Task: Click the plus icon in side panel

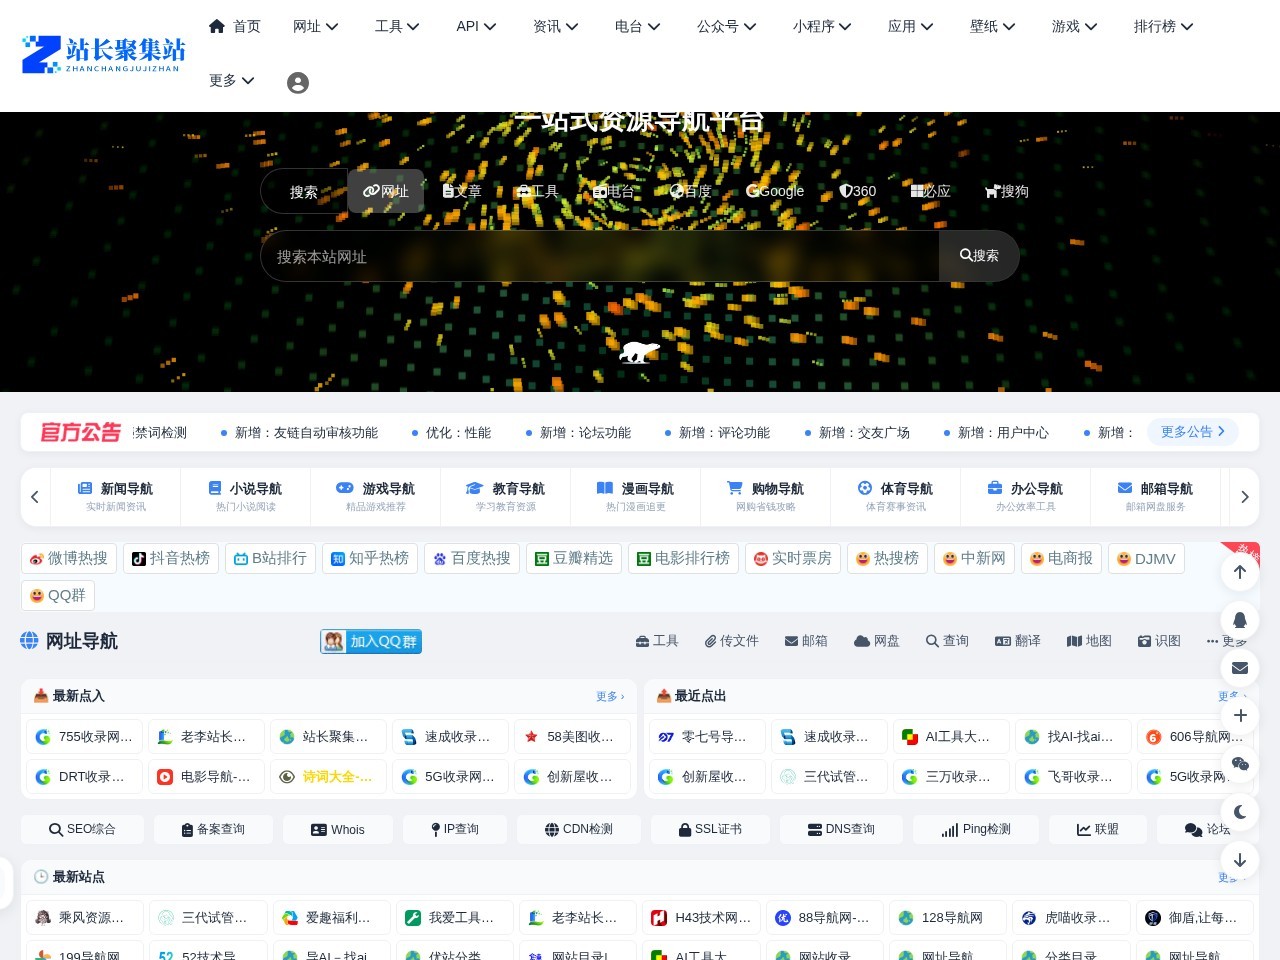Action: [x=1240, y=716]
